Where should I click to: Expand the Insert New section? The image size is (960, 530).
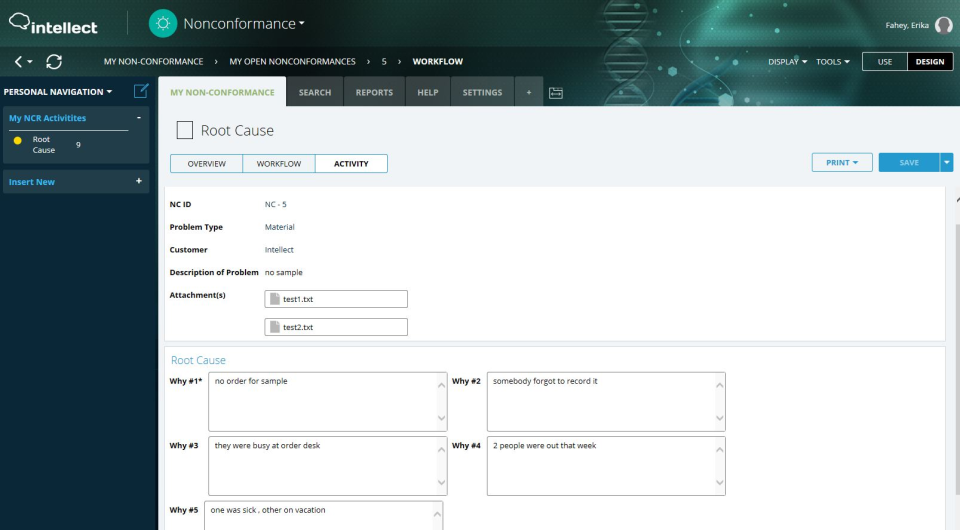point(138,182)
